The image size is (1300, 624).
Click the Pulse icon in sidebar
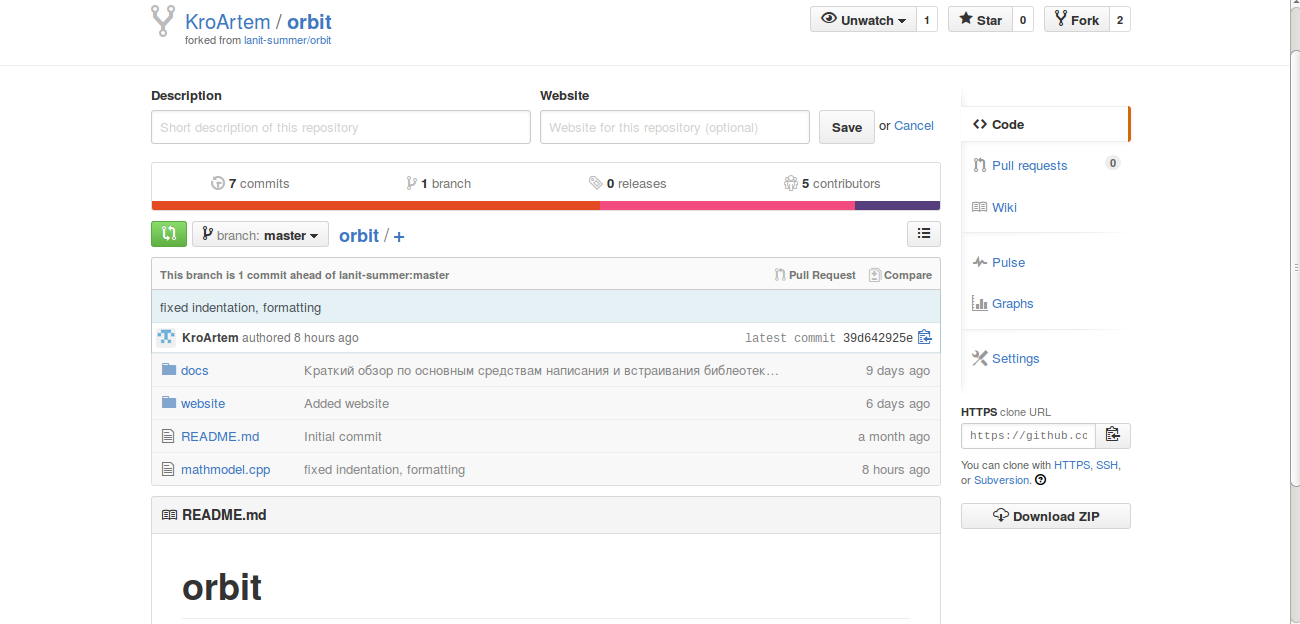(980, 262)
